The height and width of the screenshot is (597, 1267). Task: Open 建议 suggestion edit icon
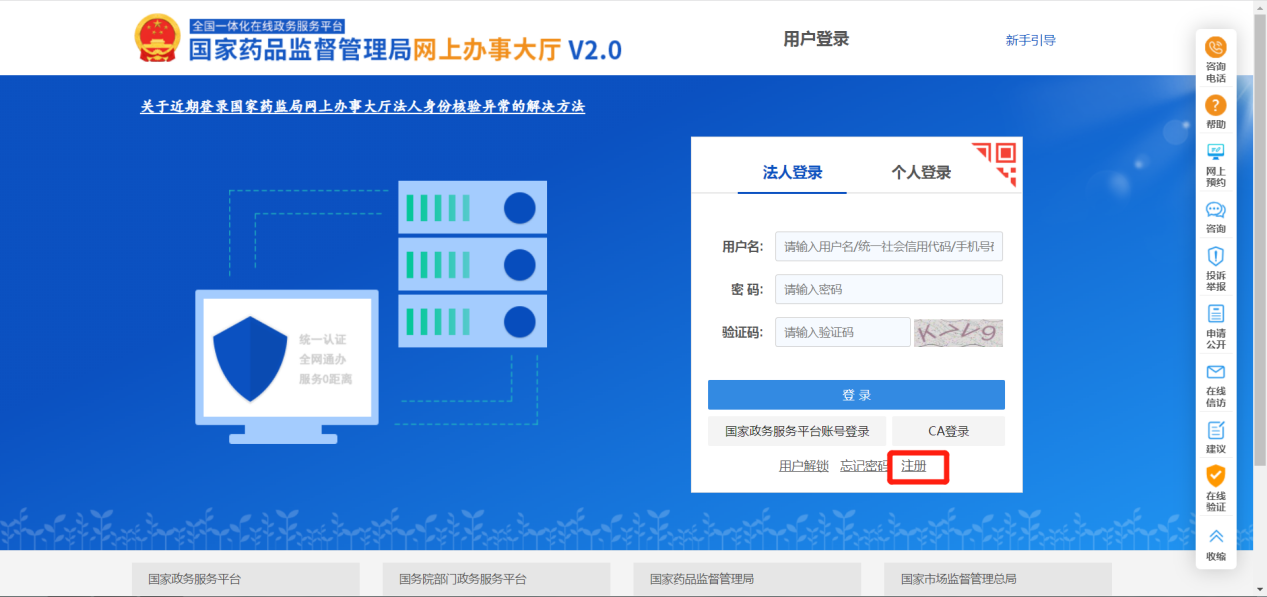pos(1215,430)
